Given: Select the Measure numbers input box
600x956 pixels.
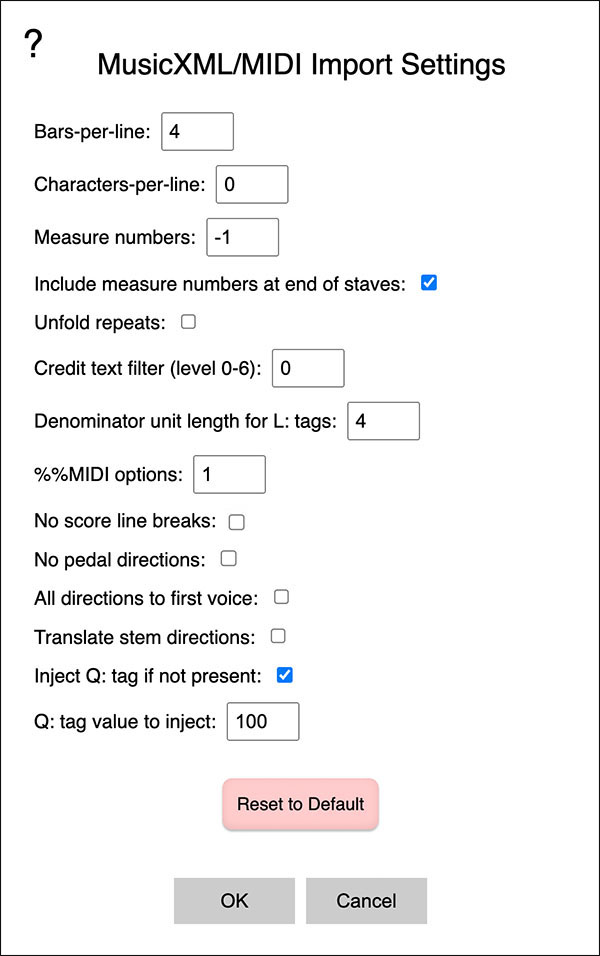Looking at the screenshot, I should 242,237.
